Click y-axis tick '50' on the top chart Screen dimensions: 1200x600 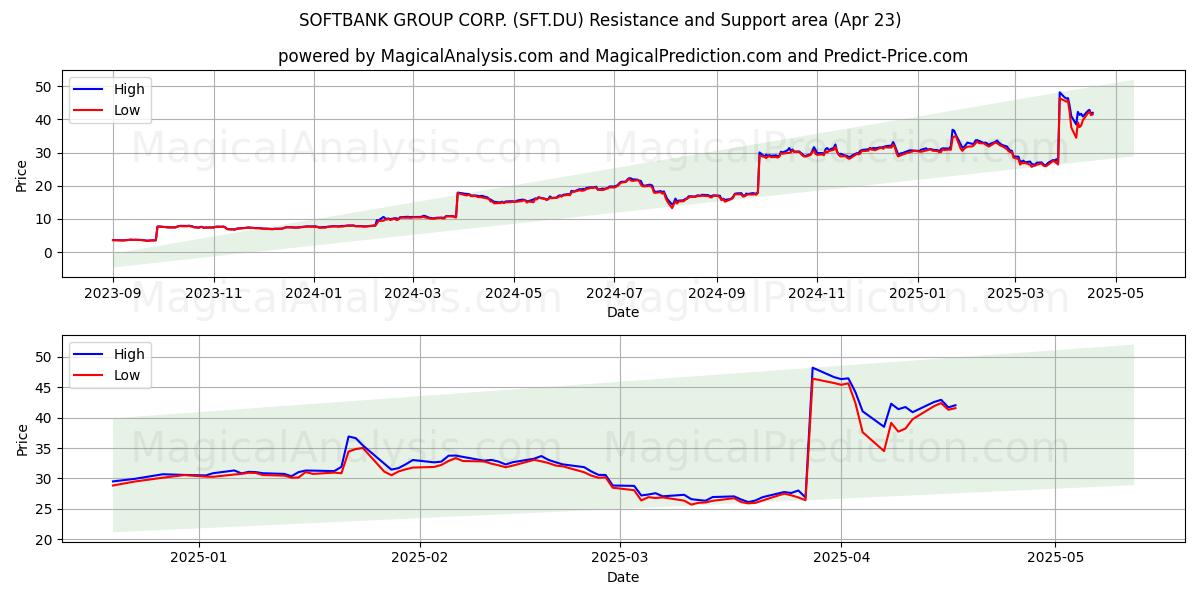click(x=44, y=87)
